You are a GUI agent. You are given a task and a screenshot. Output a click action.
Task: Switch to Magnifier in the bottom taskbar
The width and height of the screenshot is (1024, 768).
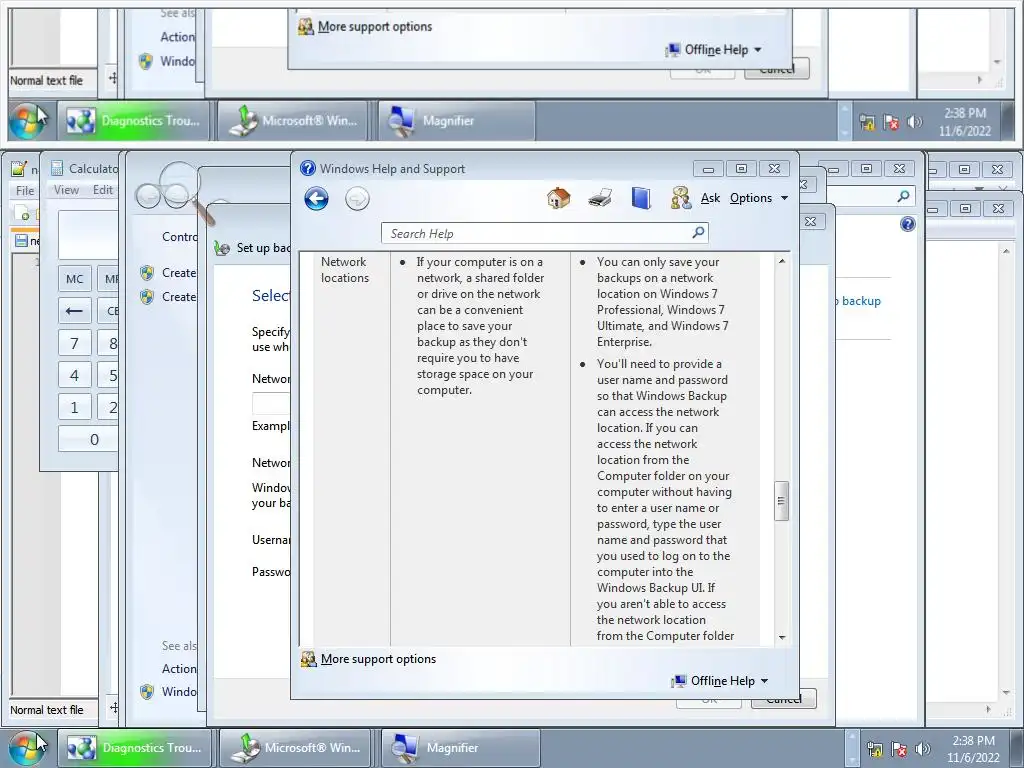pos(460,748)
